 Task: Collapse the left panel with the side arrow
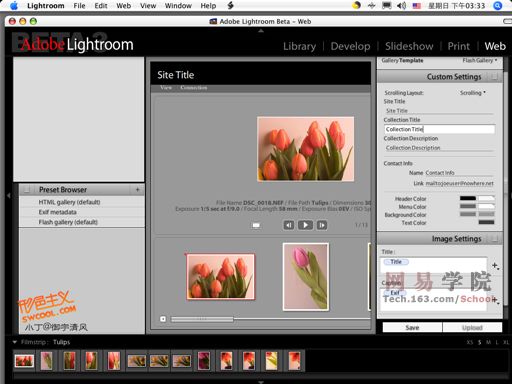[9, 195]
